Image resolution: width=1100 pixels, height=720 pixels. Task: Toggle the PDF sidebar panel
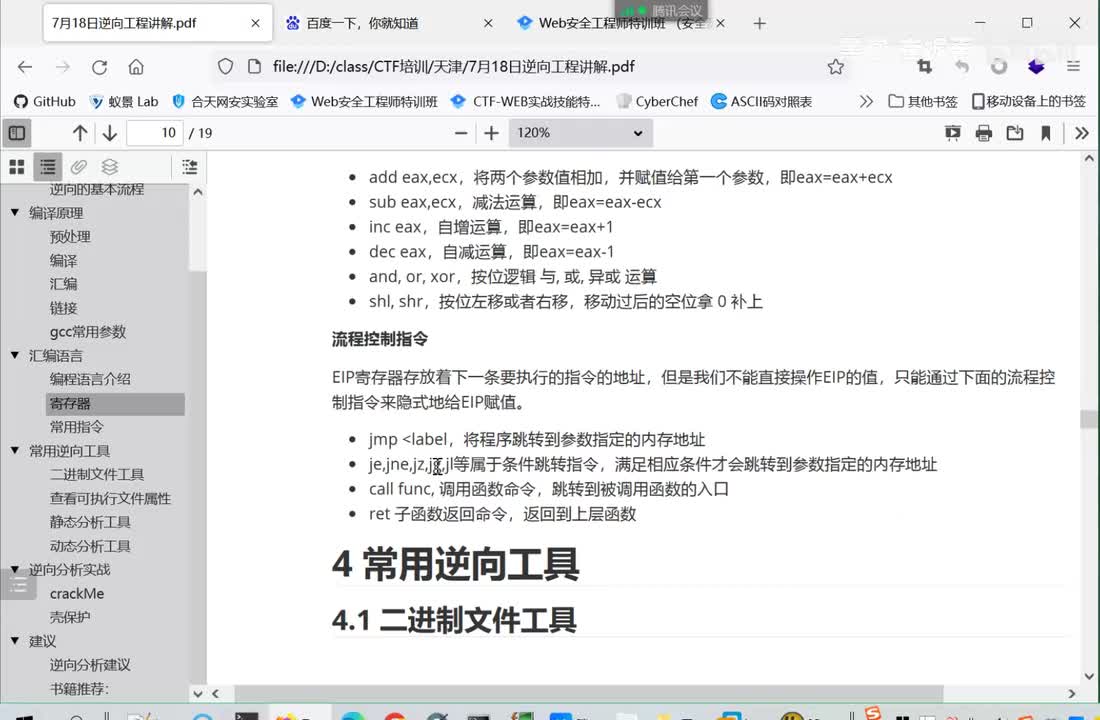point(17,133)
